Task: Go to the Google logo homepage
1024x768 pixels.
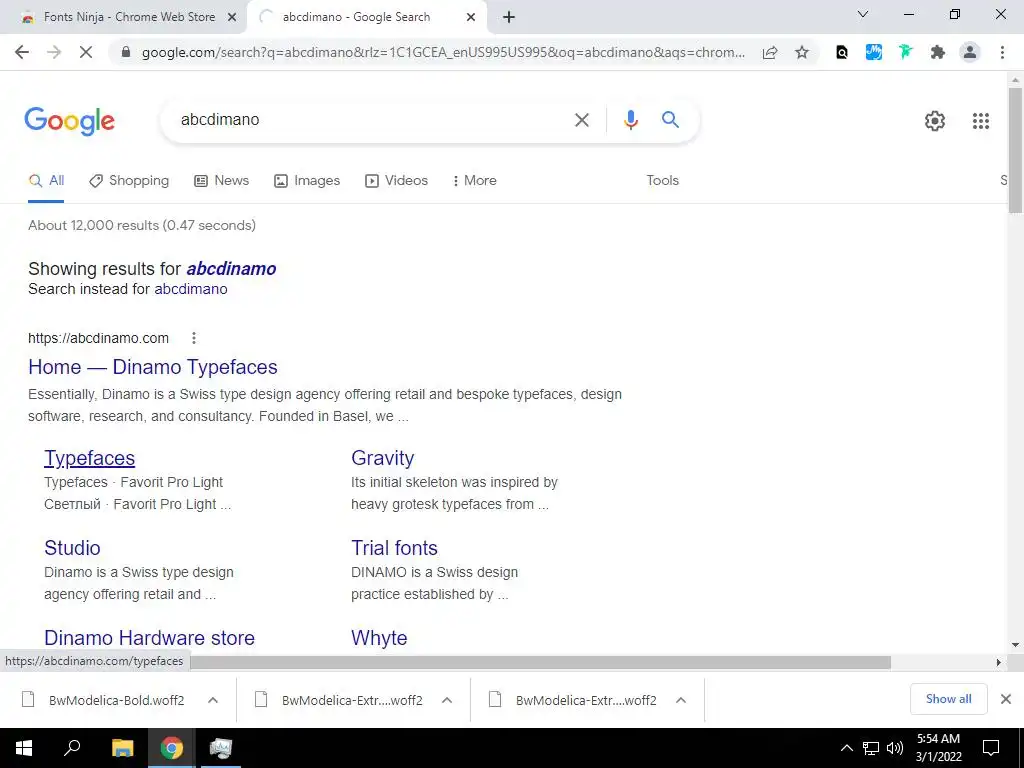Action: point(70,121)
